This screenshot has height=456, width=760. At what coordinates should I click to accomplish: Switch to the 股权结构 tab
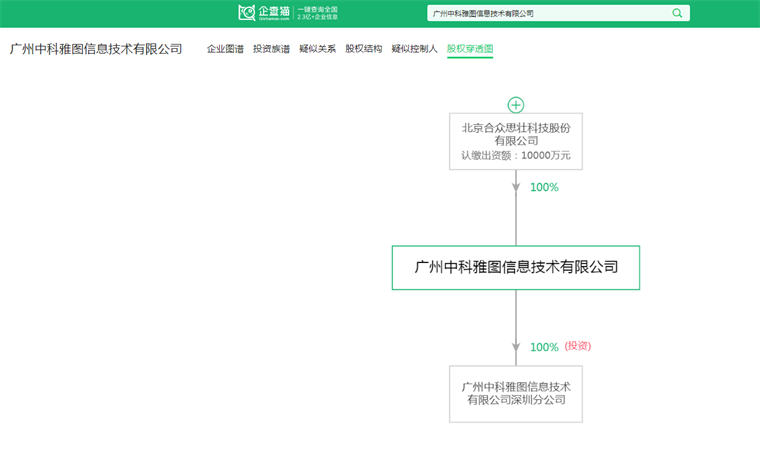click(364, 49)
